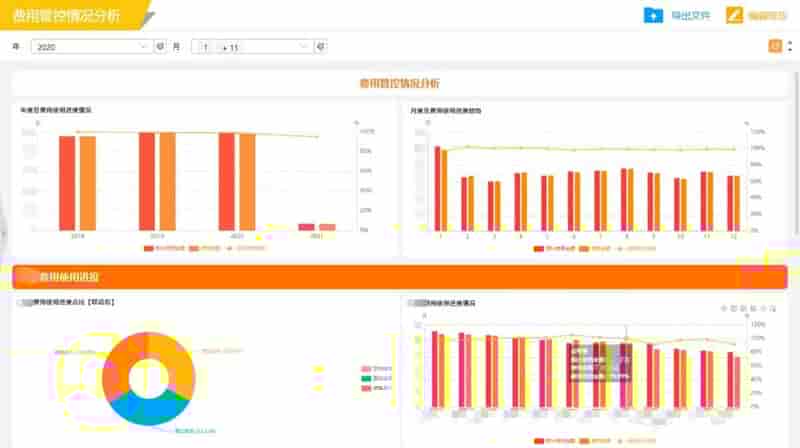Click month 12 bar in monthly chart

[734, 204]
